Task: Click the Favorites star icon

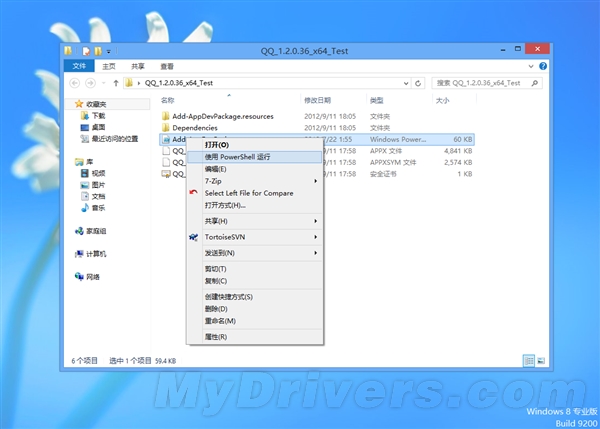Action: [x=79, y=104]
